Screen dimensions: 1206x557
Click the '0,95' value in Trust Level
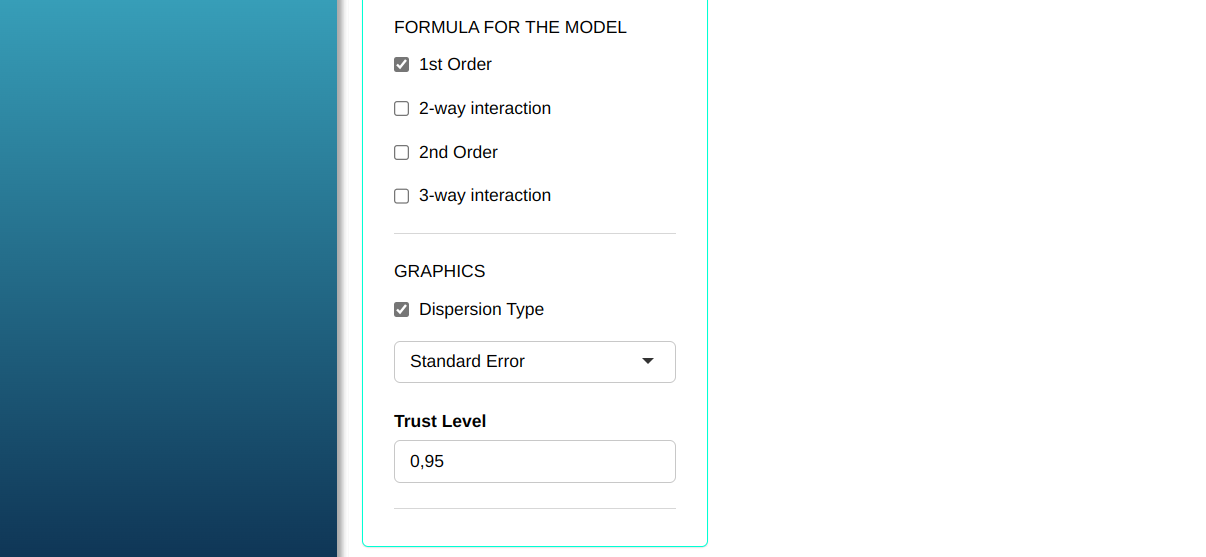coord(427,462)
